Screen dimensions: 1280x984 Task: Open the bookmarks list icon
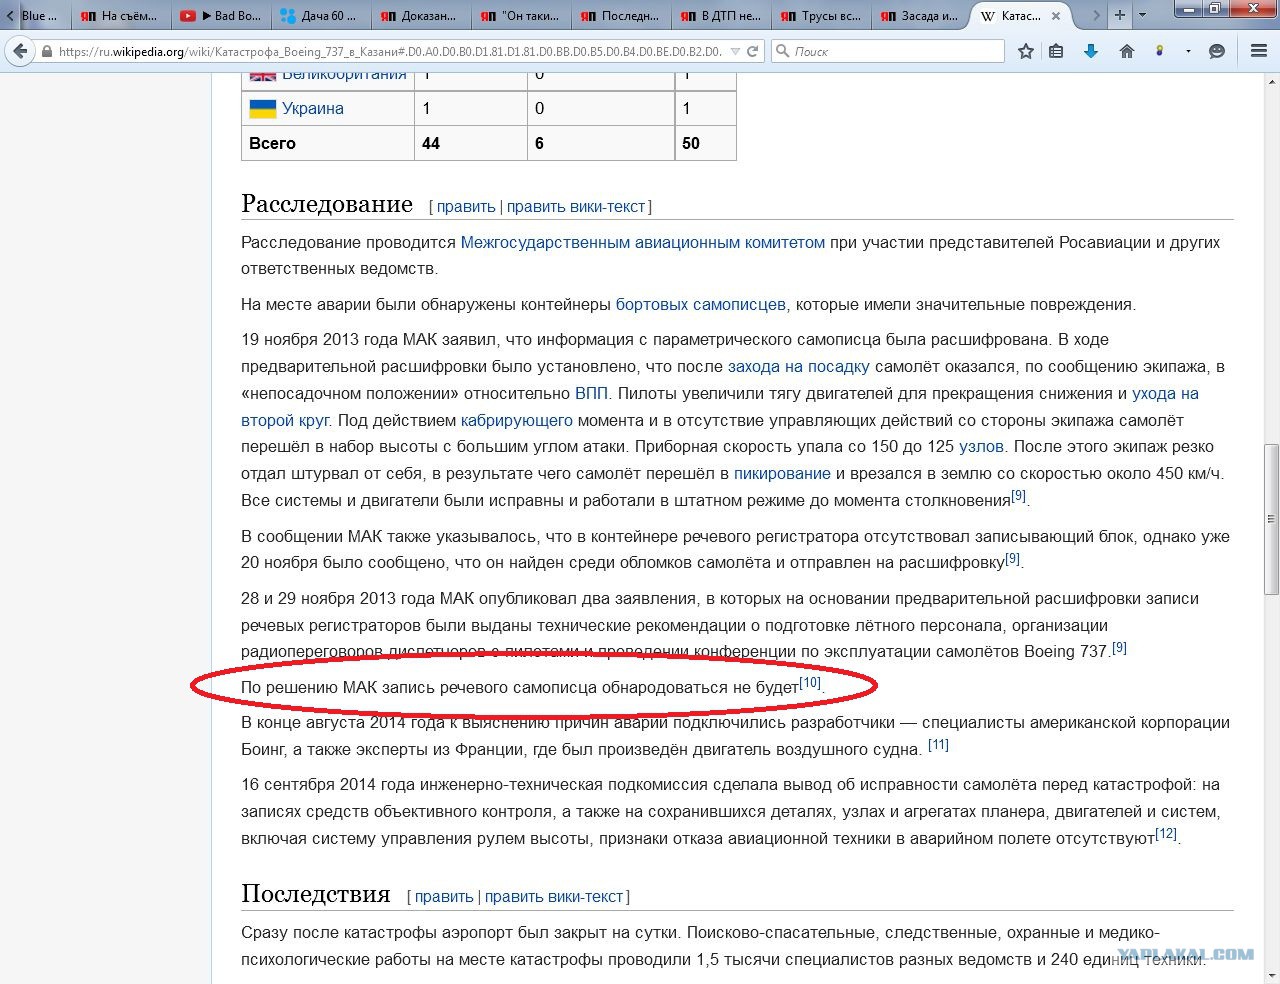coord(1056,51)
